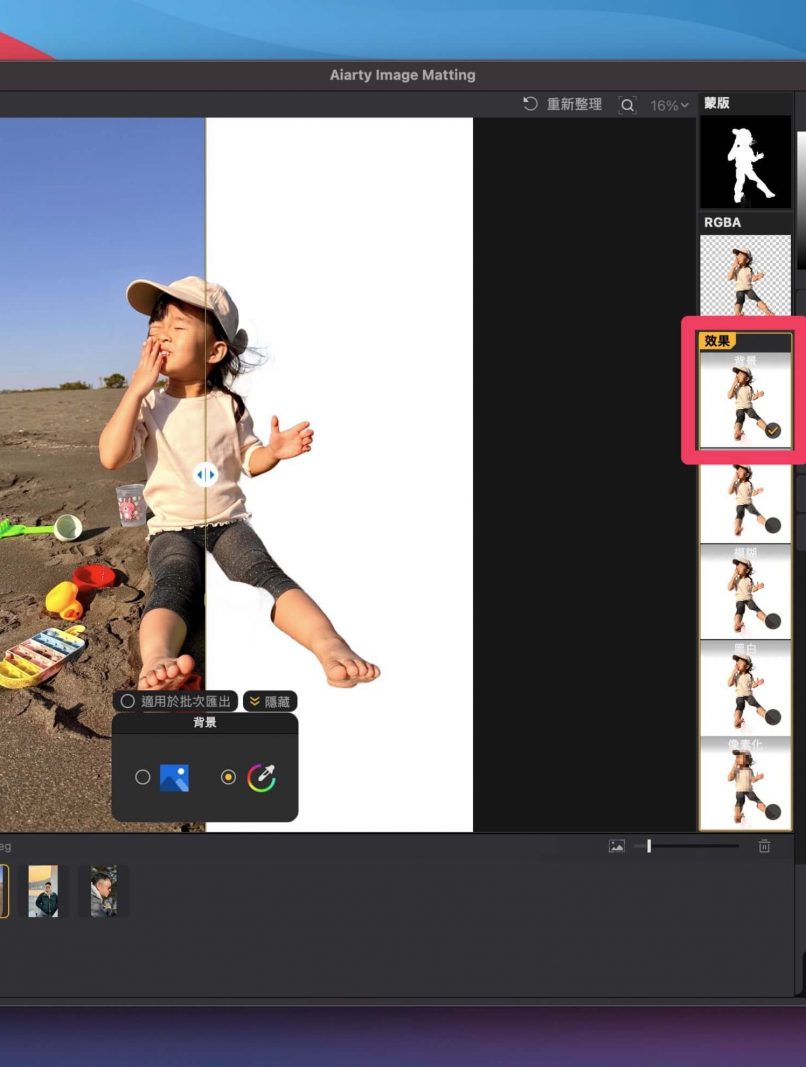Viewport: 806px width, 1067px height.
Task: Open the color picker eyedropper icon
Action: pyautogui.click(x=261, y=777)
